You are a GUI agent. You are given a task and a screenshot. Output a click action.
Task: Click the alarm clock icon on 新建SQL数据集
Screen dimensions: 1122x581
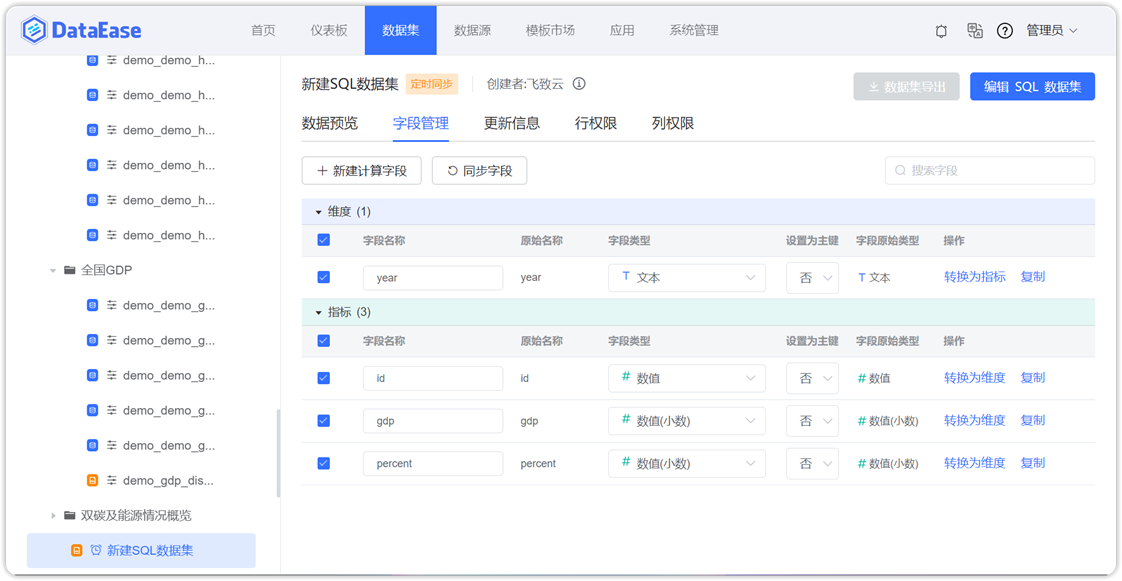pos(96,550)
